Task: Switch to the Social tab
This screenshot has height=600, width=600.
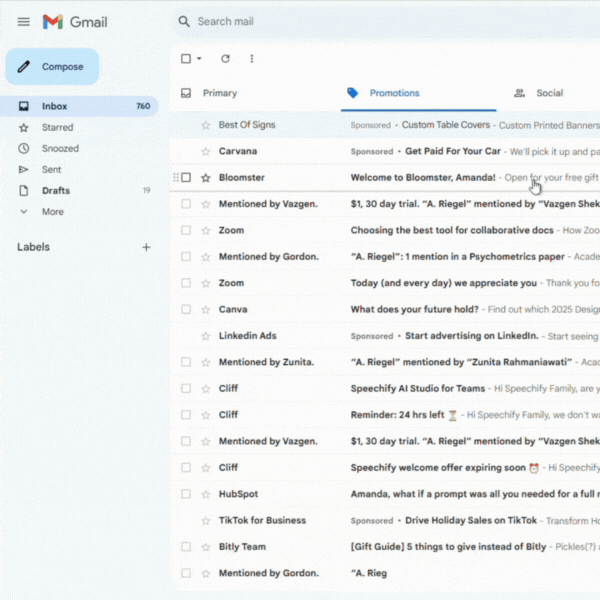Action: 548,93
